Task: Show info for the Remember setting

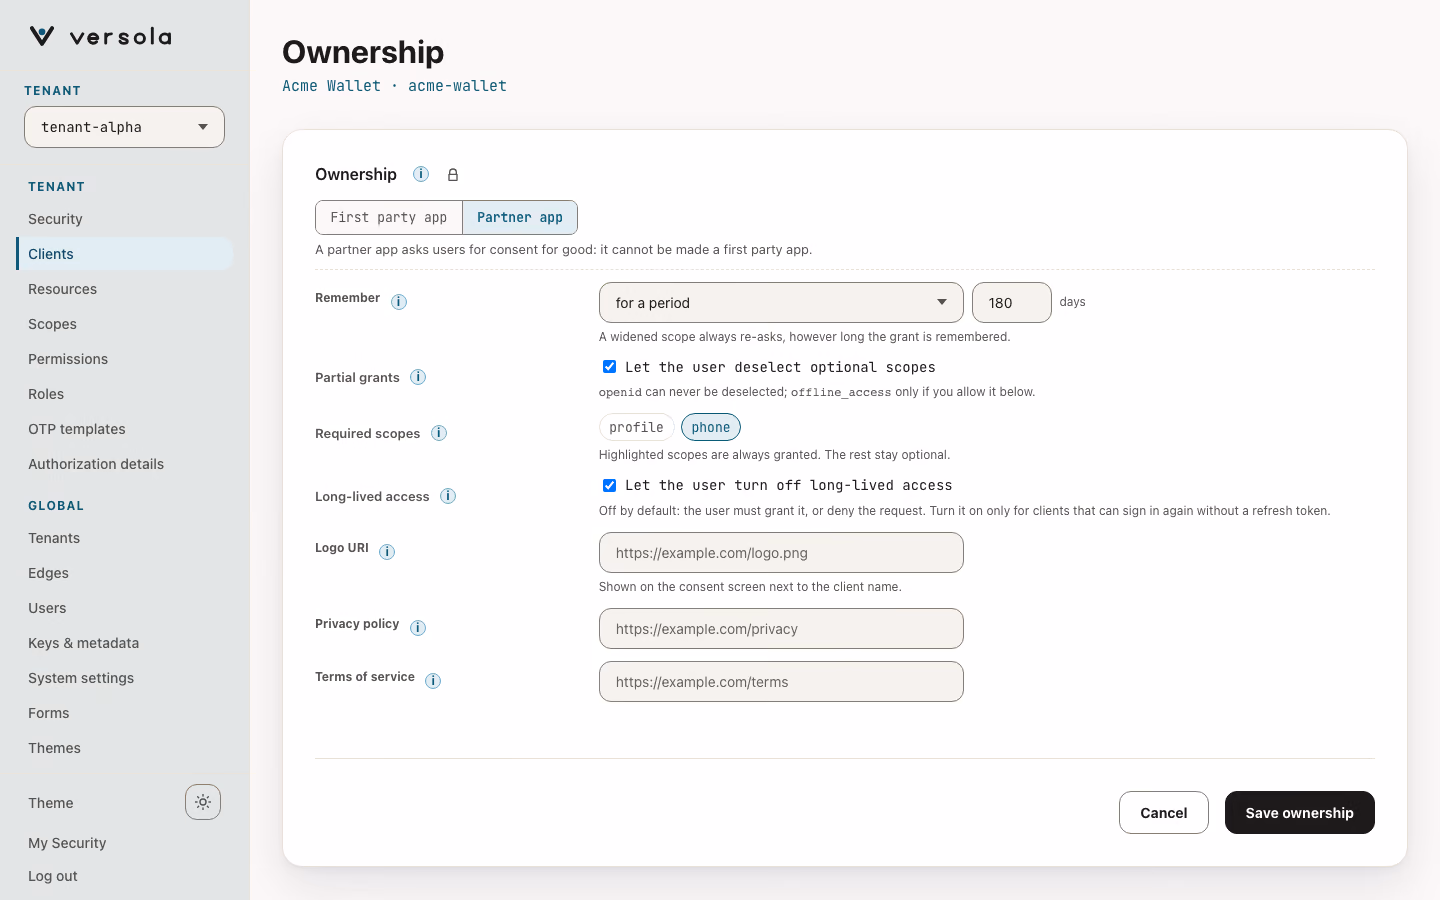Action: tap(399, 302)
